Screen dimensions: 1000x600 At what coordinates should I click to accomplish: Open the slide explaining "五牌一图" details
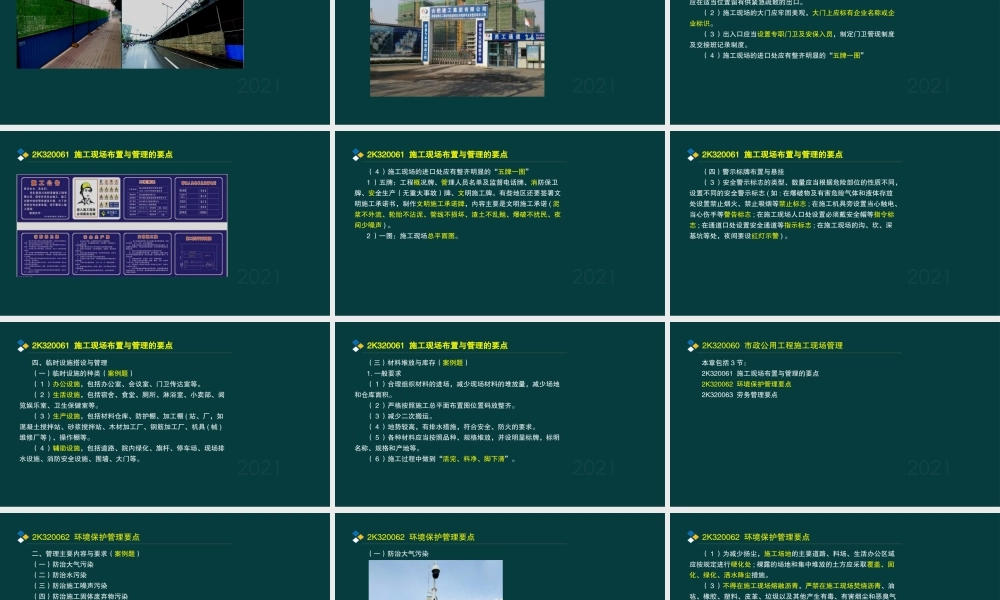(499, 223)
